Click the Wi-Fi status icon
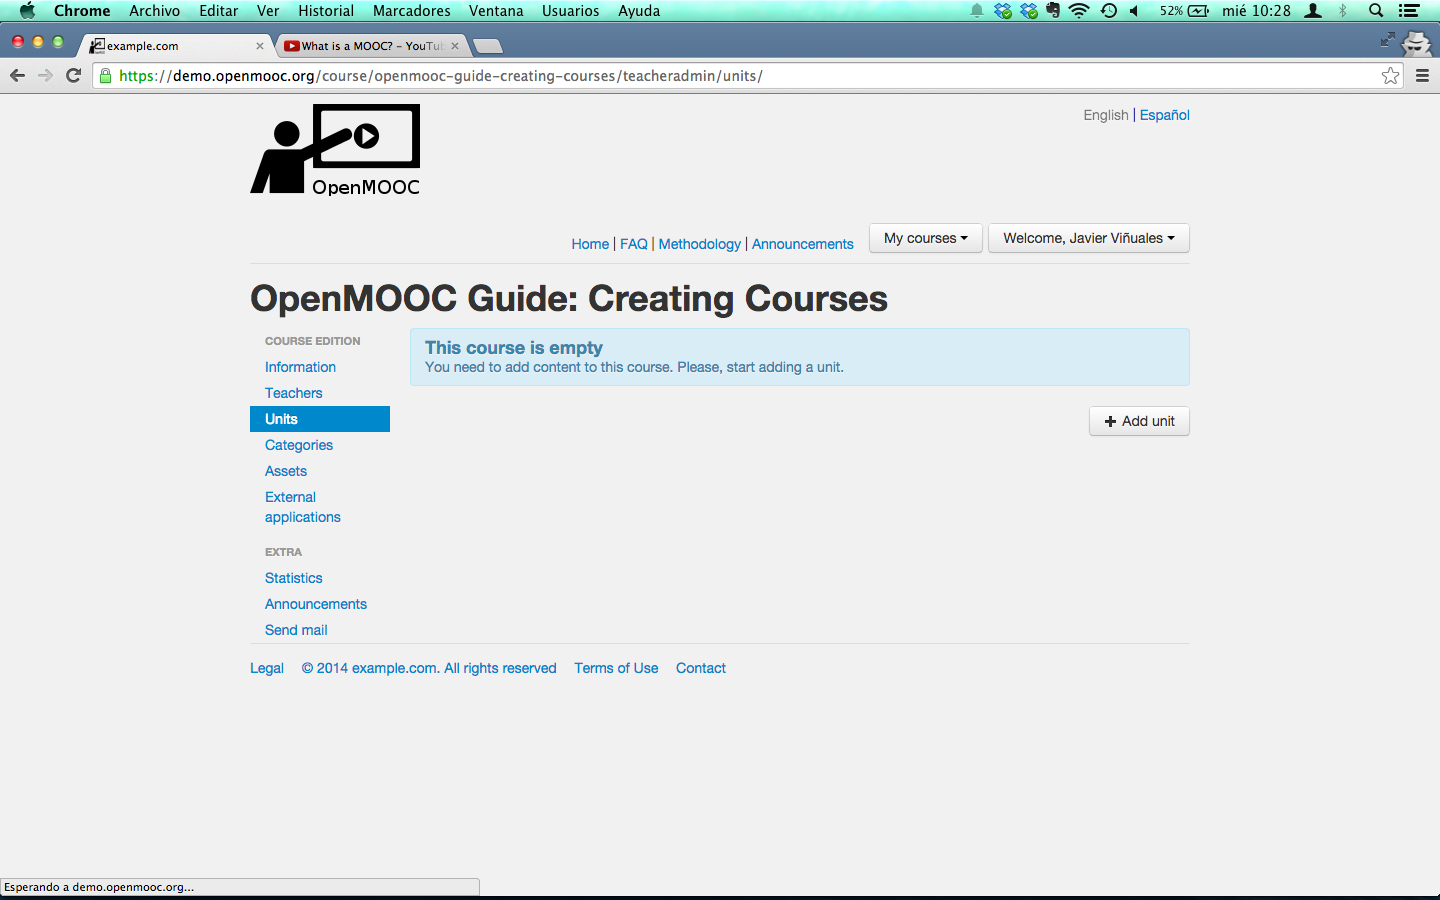 pyautogui.click(x=1078, y=11)
